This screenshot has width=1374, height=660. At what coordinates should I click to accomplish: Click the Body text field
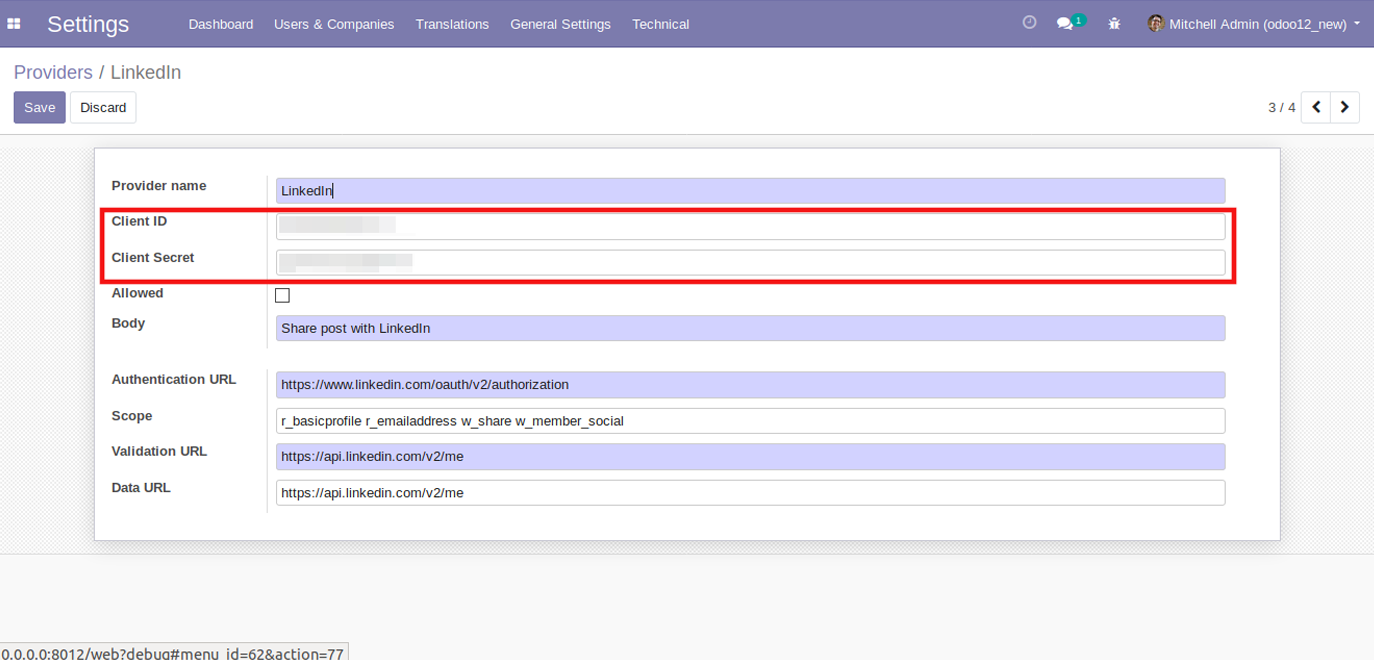point(750,328)
